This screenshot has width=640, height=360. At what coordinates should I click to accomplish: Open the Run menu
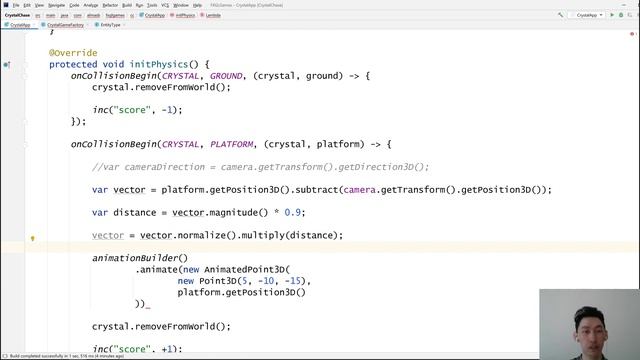(x=140, y=5)
